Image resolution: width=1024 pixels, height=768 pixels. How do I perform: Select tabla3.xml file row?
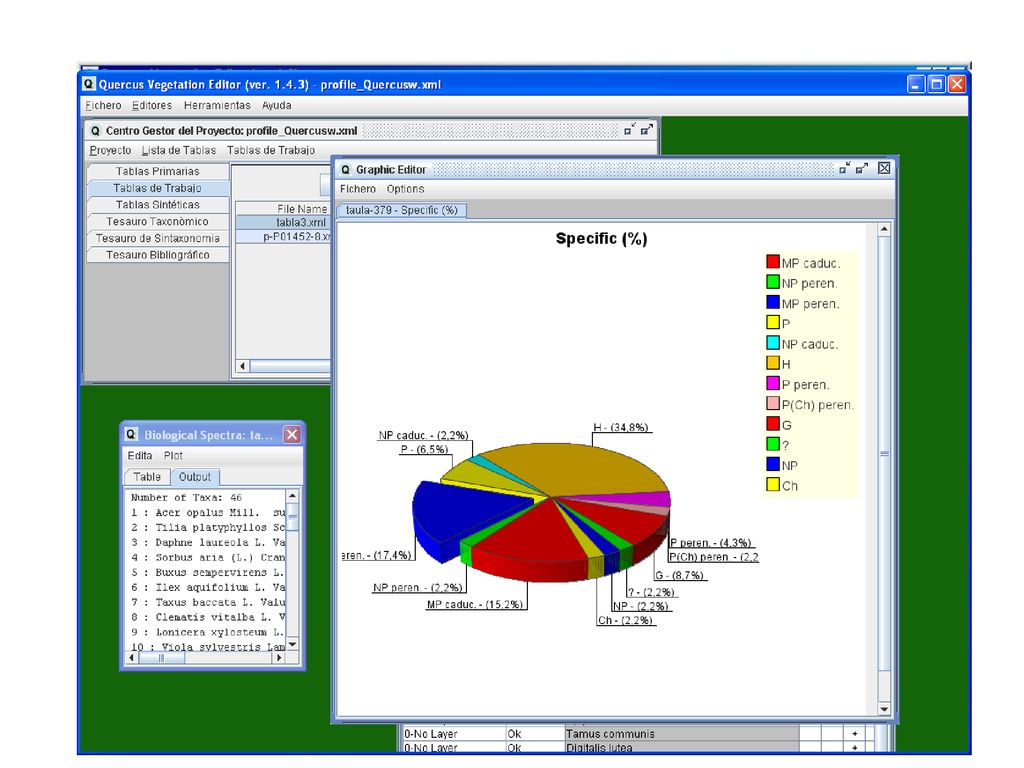click(x=284, y=223)
